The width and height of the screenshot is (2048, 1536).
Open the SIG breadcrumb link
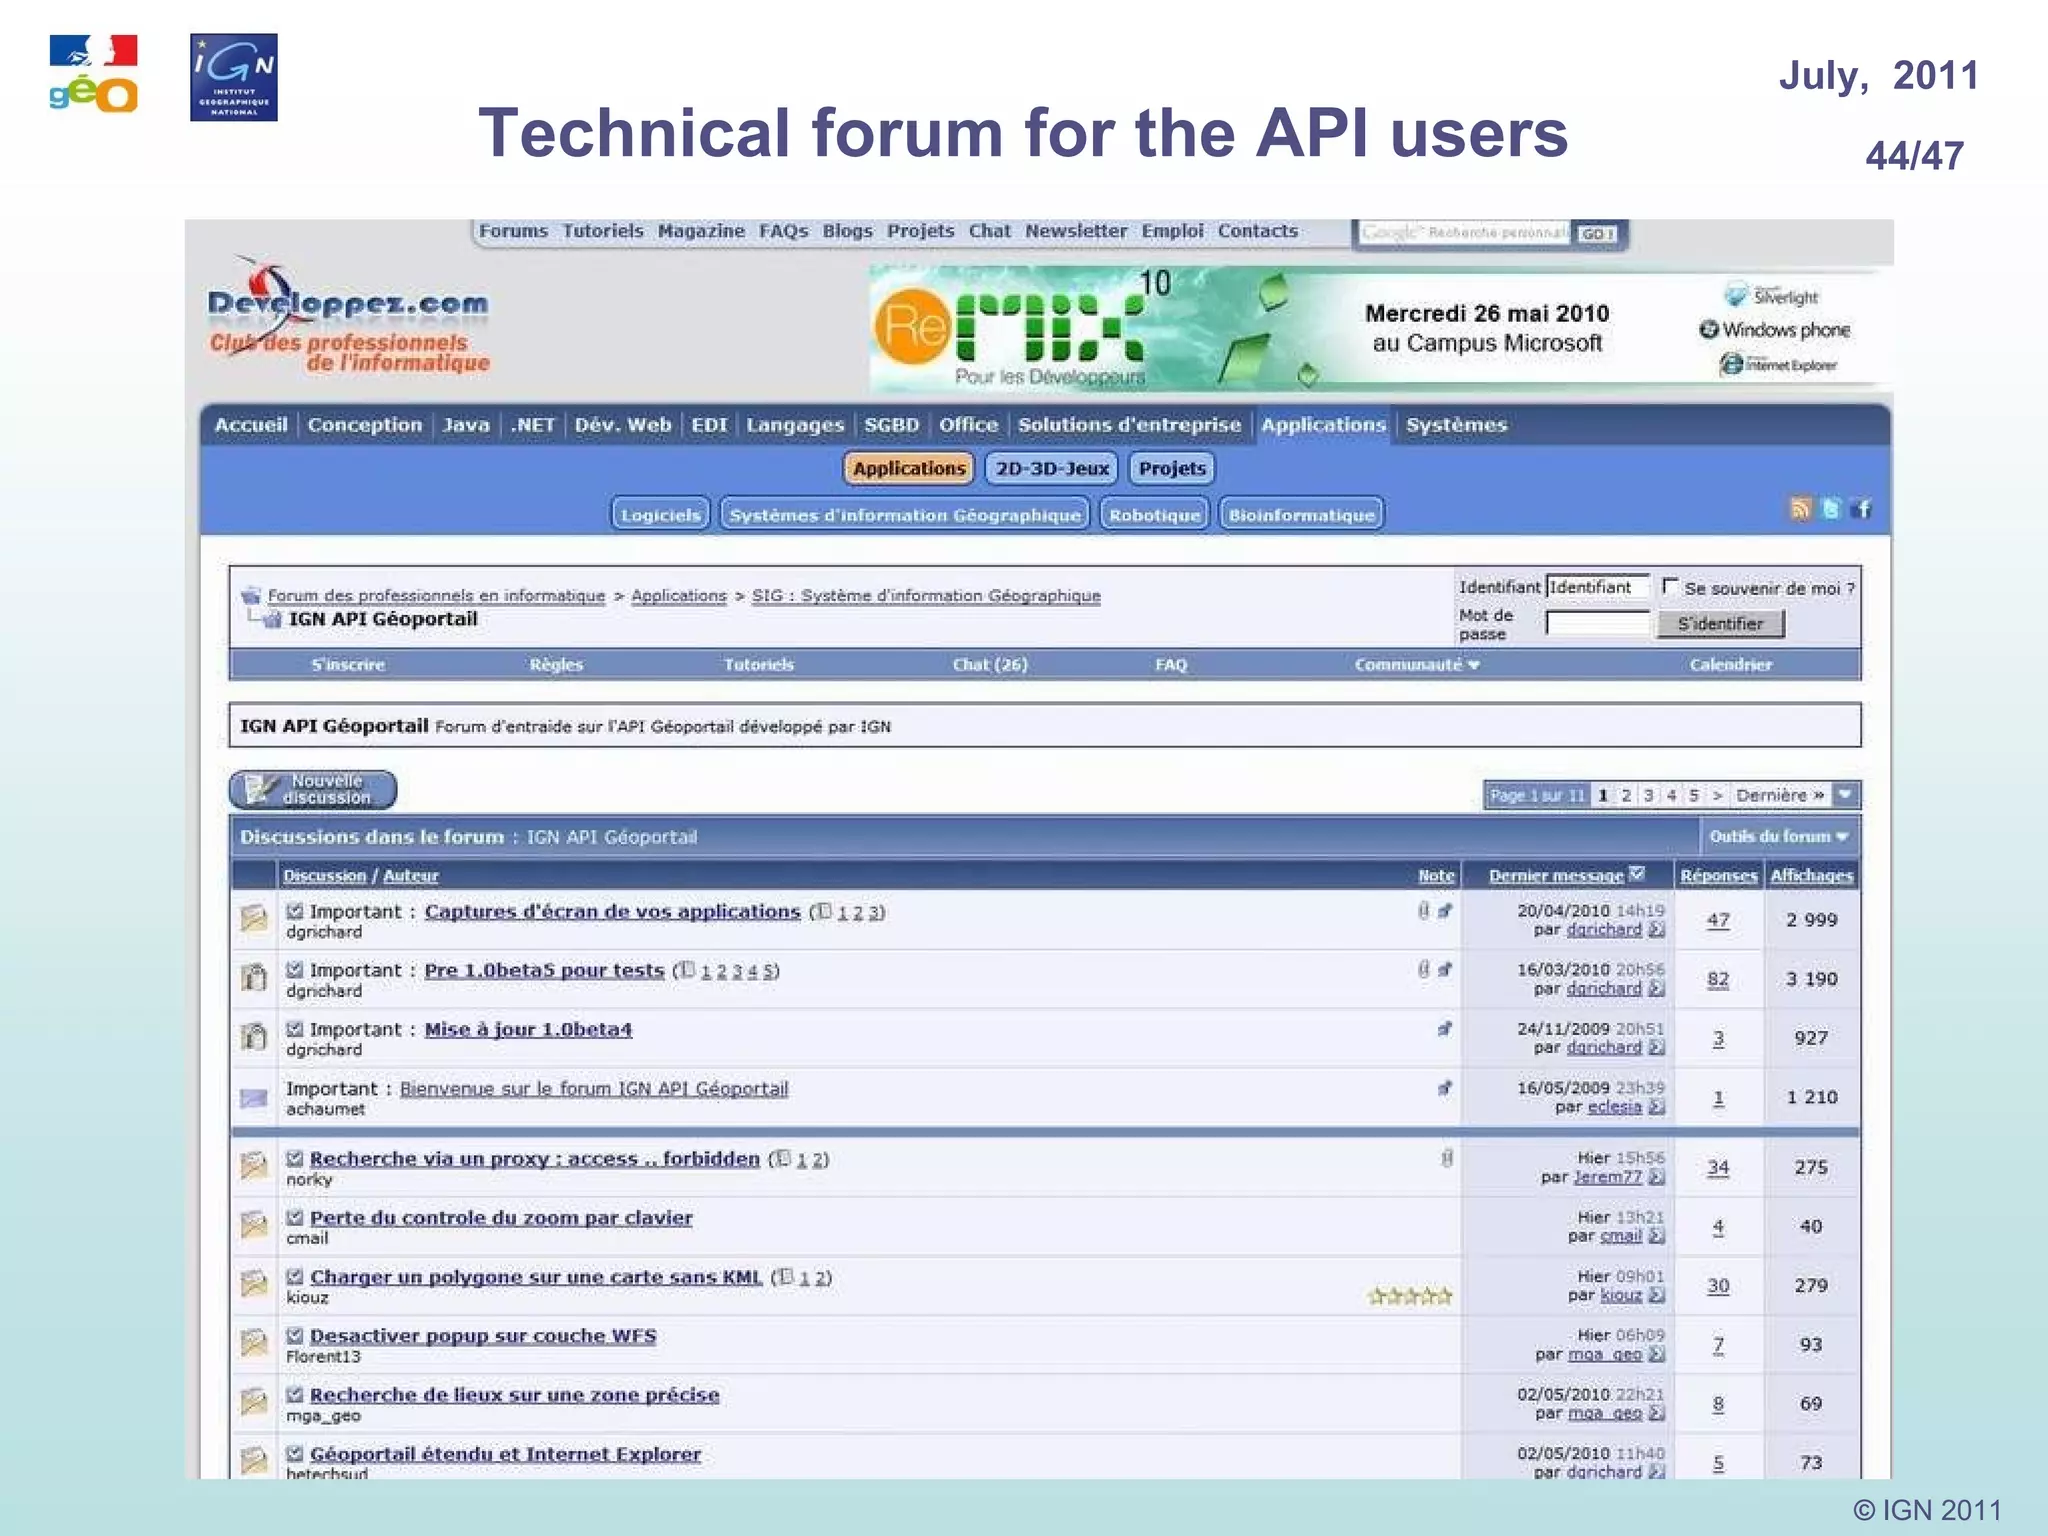point(926,596)
